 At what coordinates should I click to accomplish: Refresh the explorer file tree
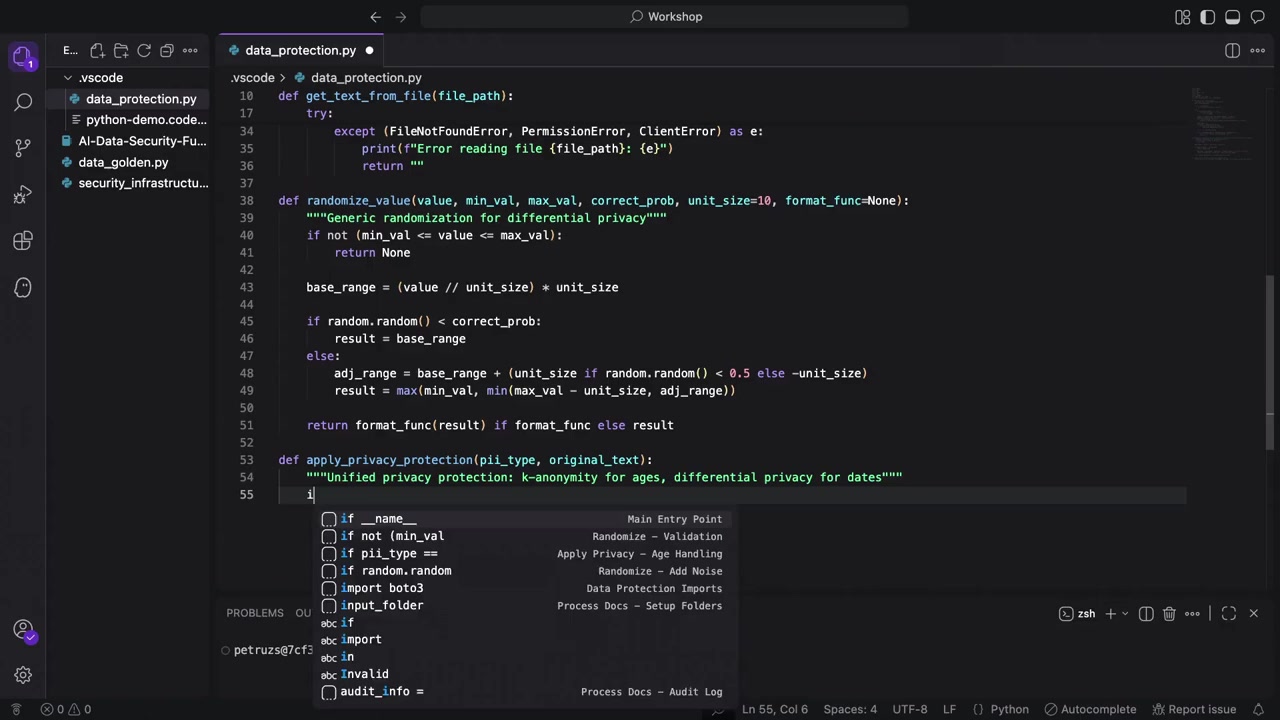click(144, 50)
